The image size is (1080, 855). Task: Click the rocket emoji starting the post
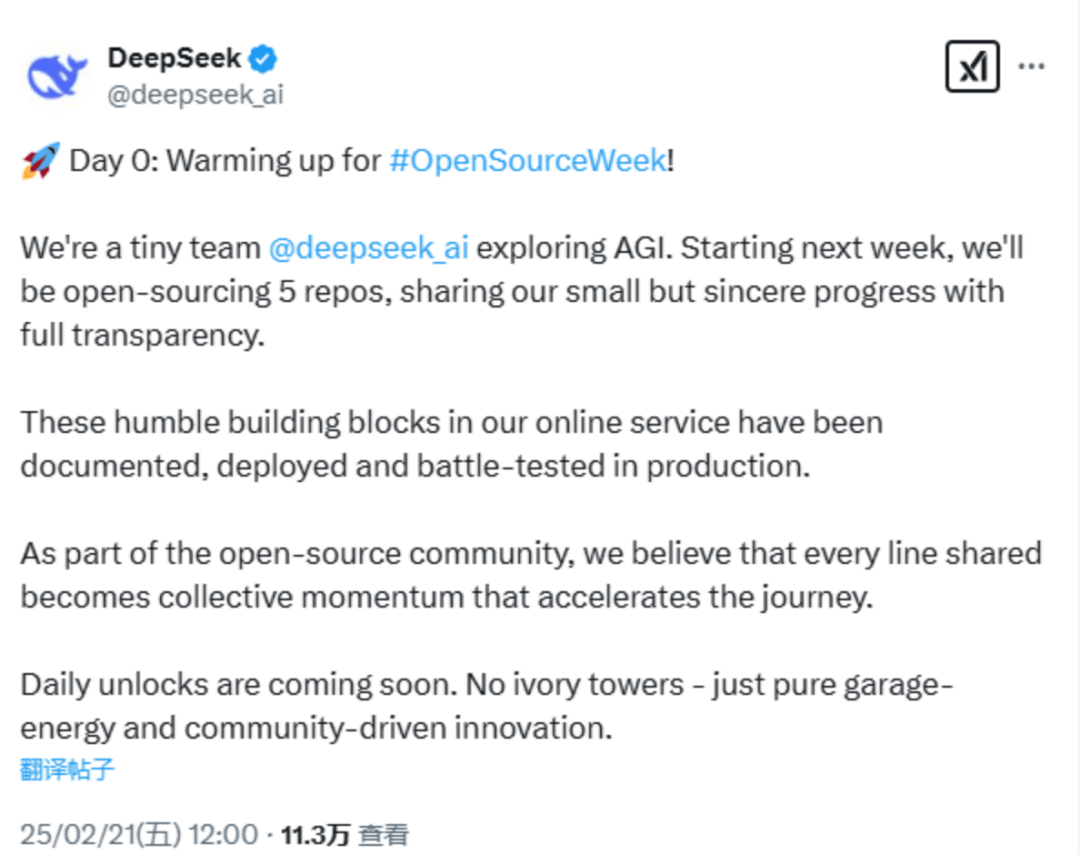[x=38, y=158]
